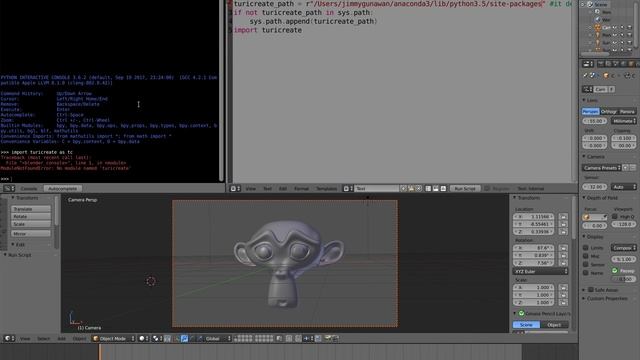Adjust the focal length 35.00 field

click(595, 121)
